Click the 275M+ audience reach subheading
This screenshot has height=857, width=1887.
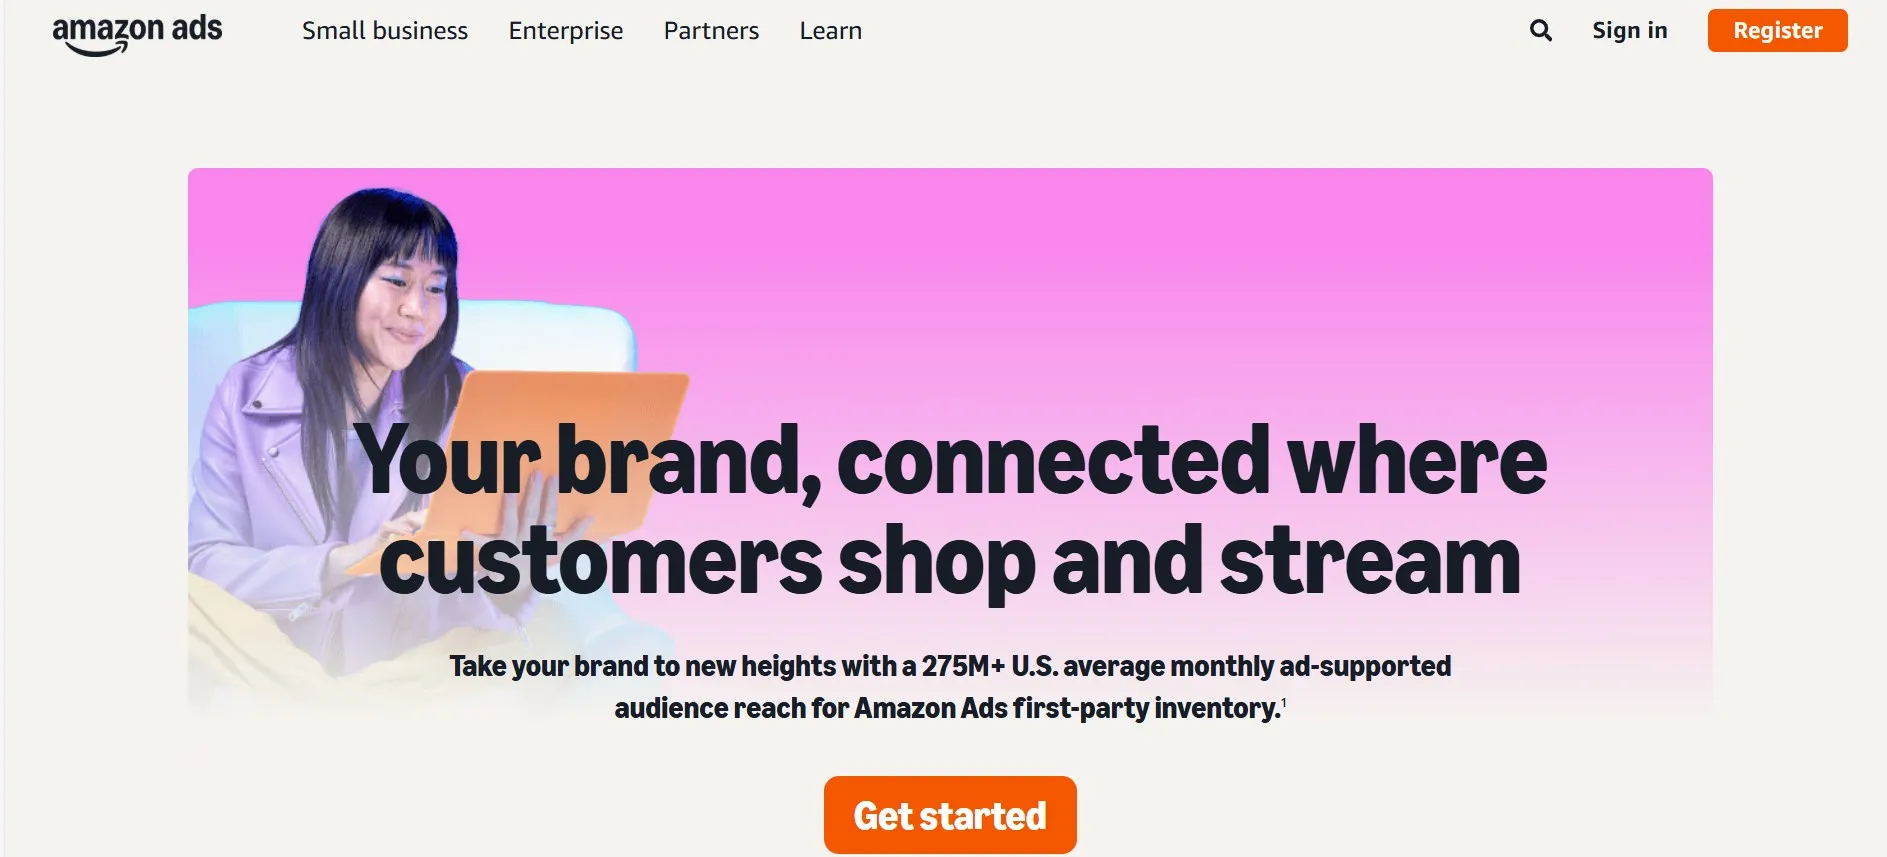950,685
